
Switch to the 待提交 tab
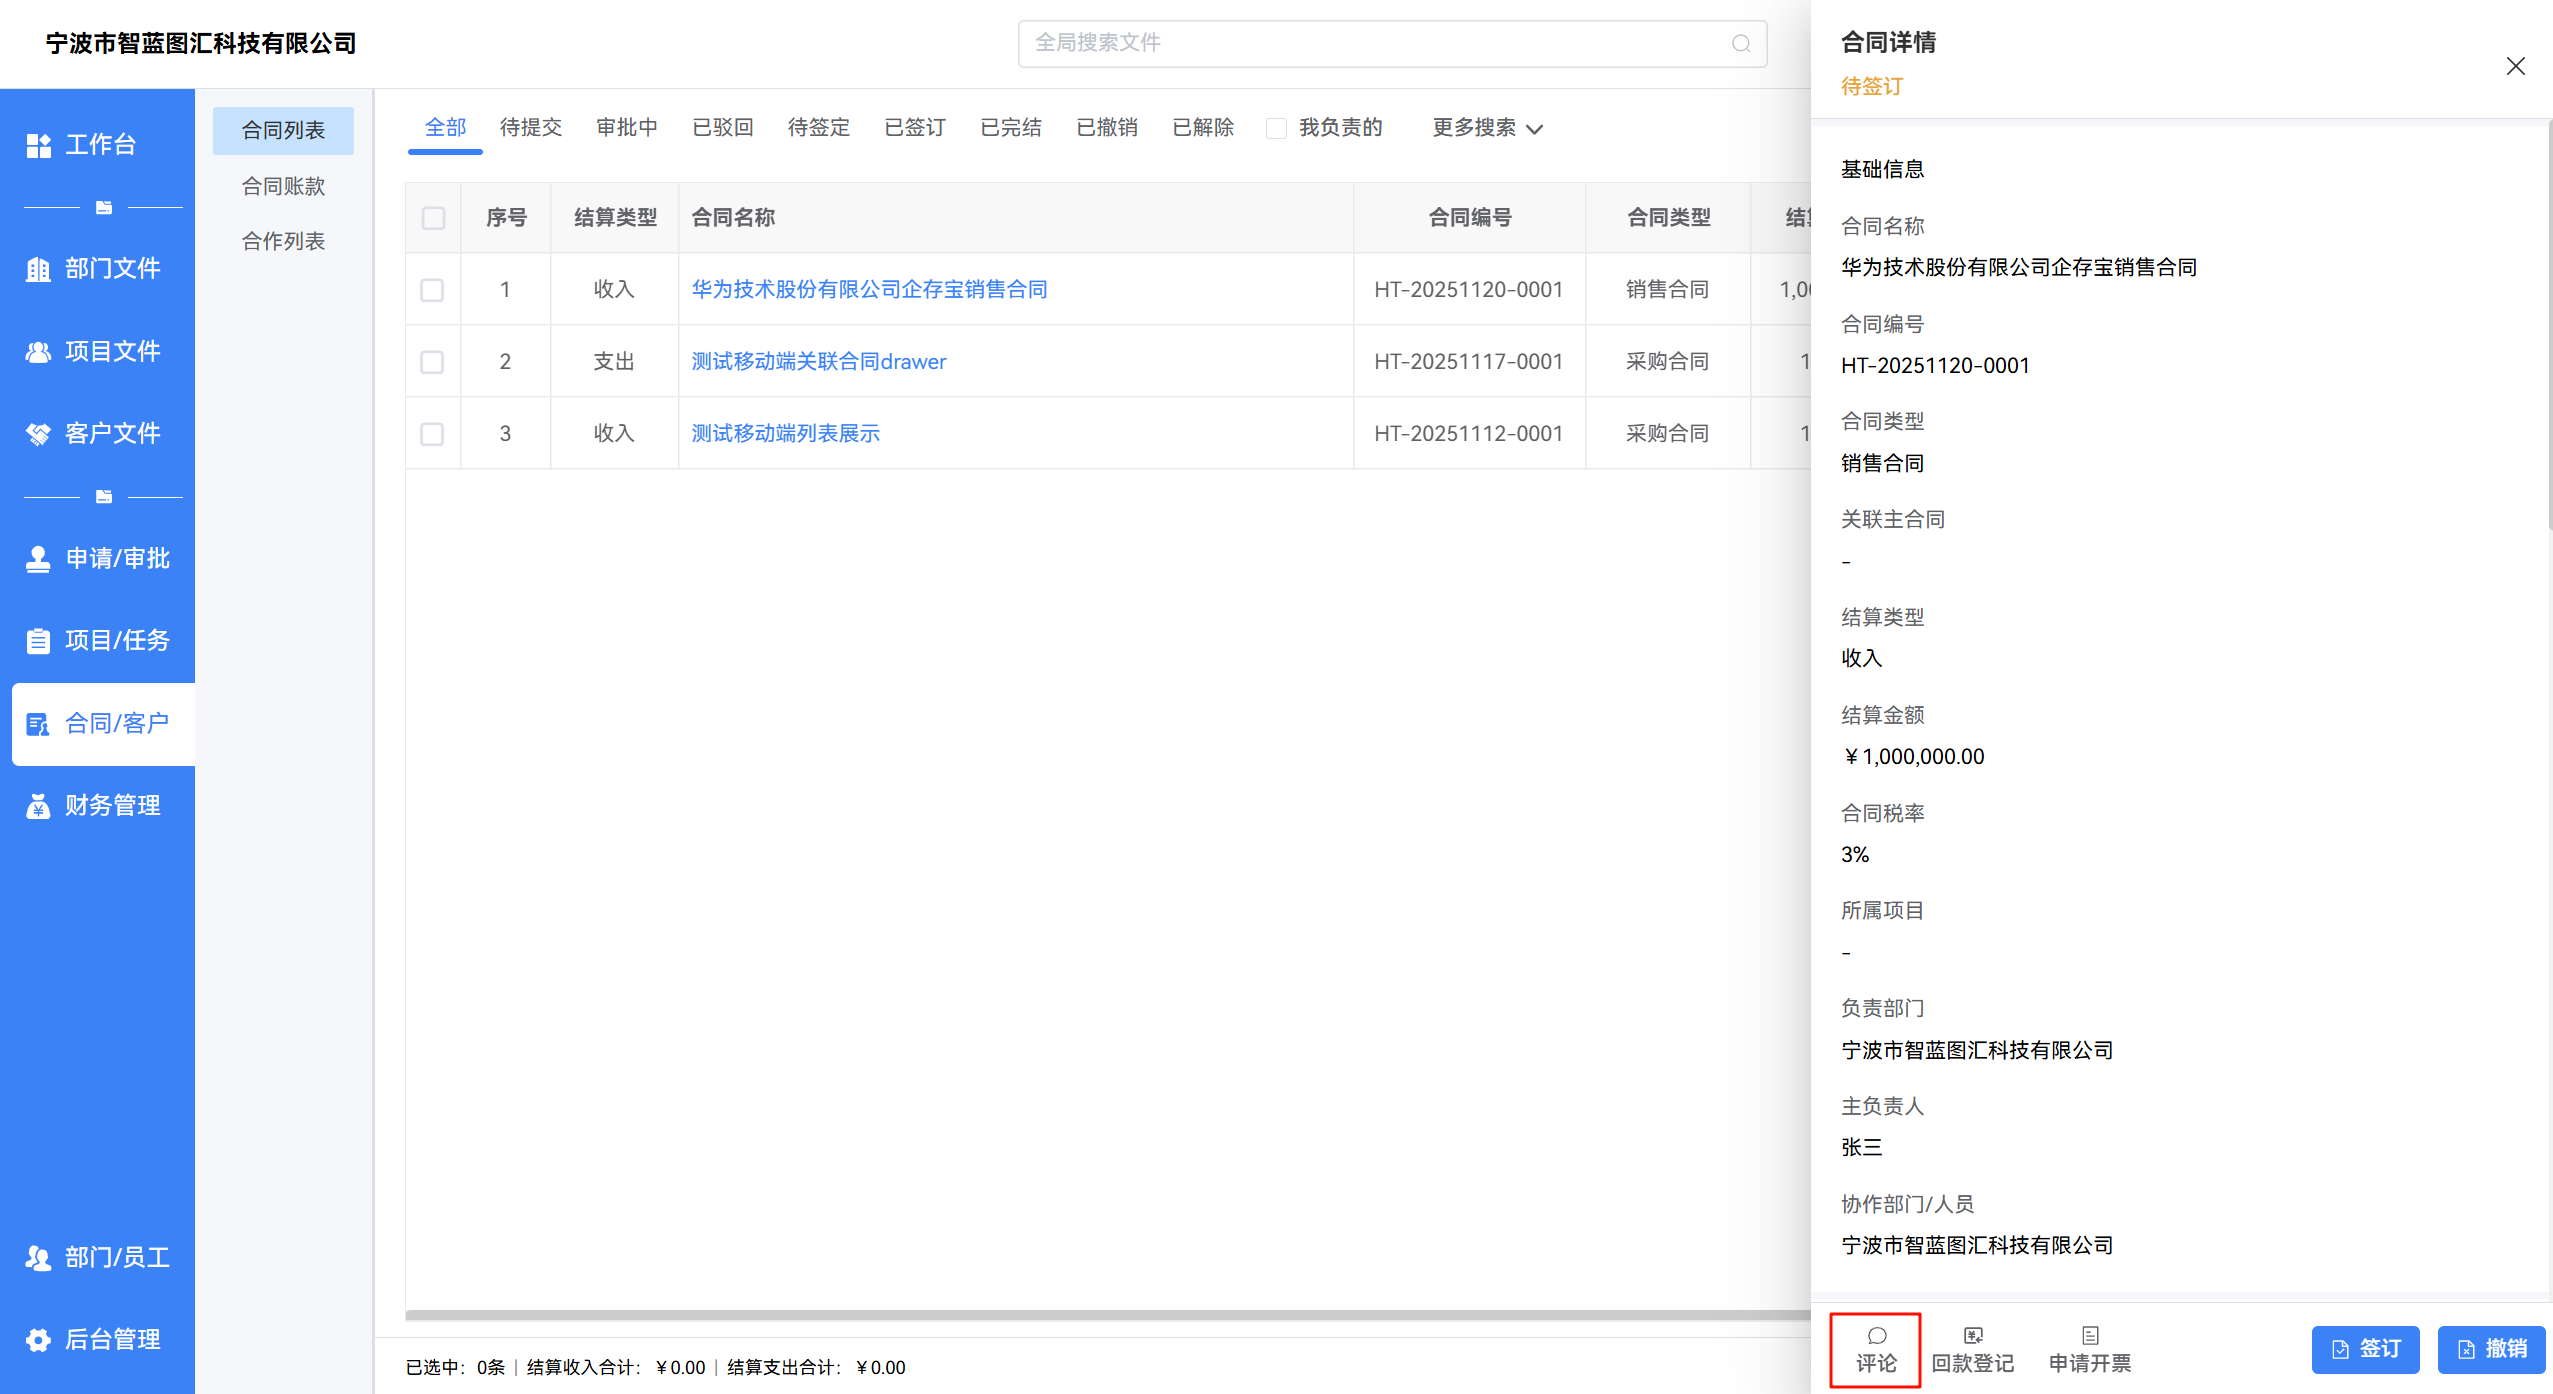(531, 128)
